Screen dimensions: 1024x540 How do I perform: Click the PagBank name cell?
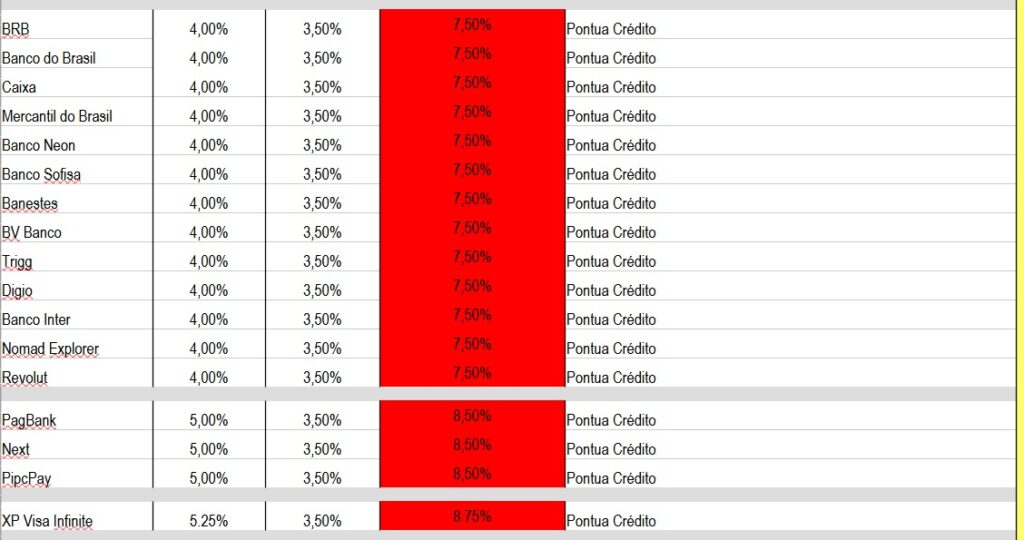[27, 420]
